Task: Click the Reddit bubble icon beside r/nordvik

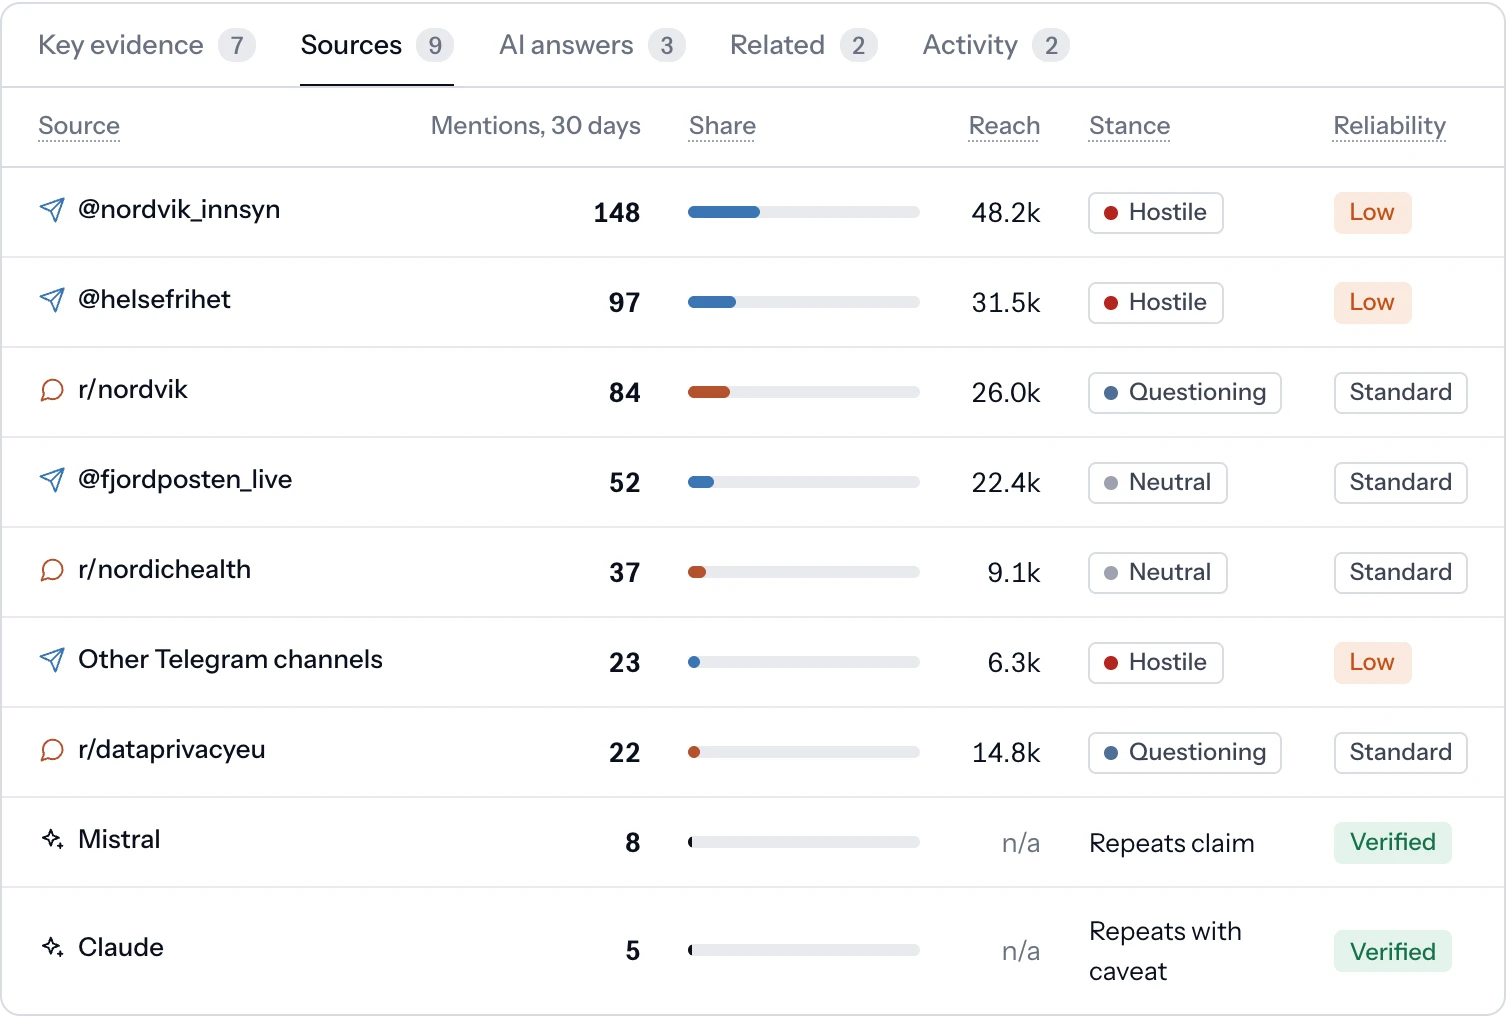Action: [x=52, y=390]
